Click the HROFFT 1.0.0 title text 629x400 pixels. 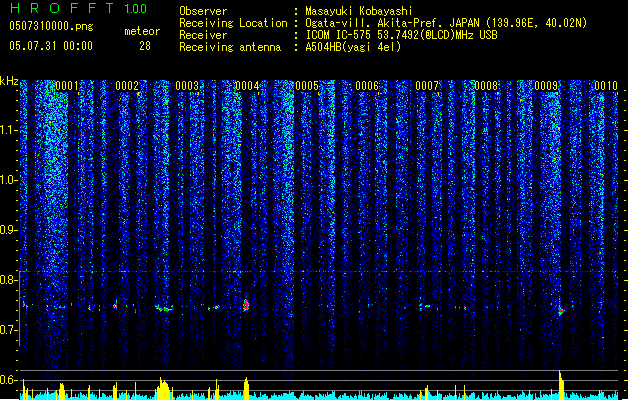click(x=79, y=8)
